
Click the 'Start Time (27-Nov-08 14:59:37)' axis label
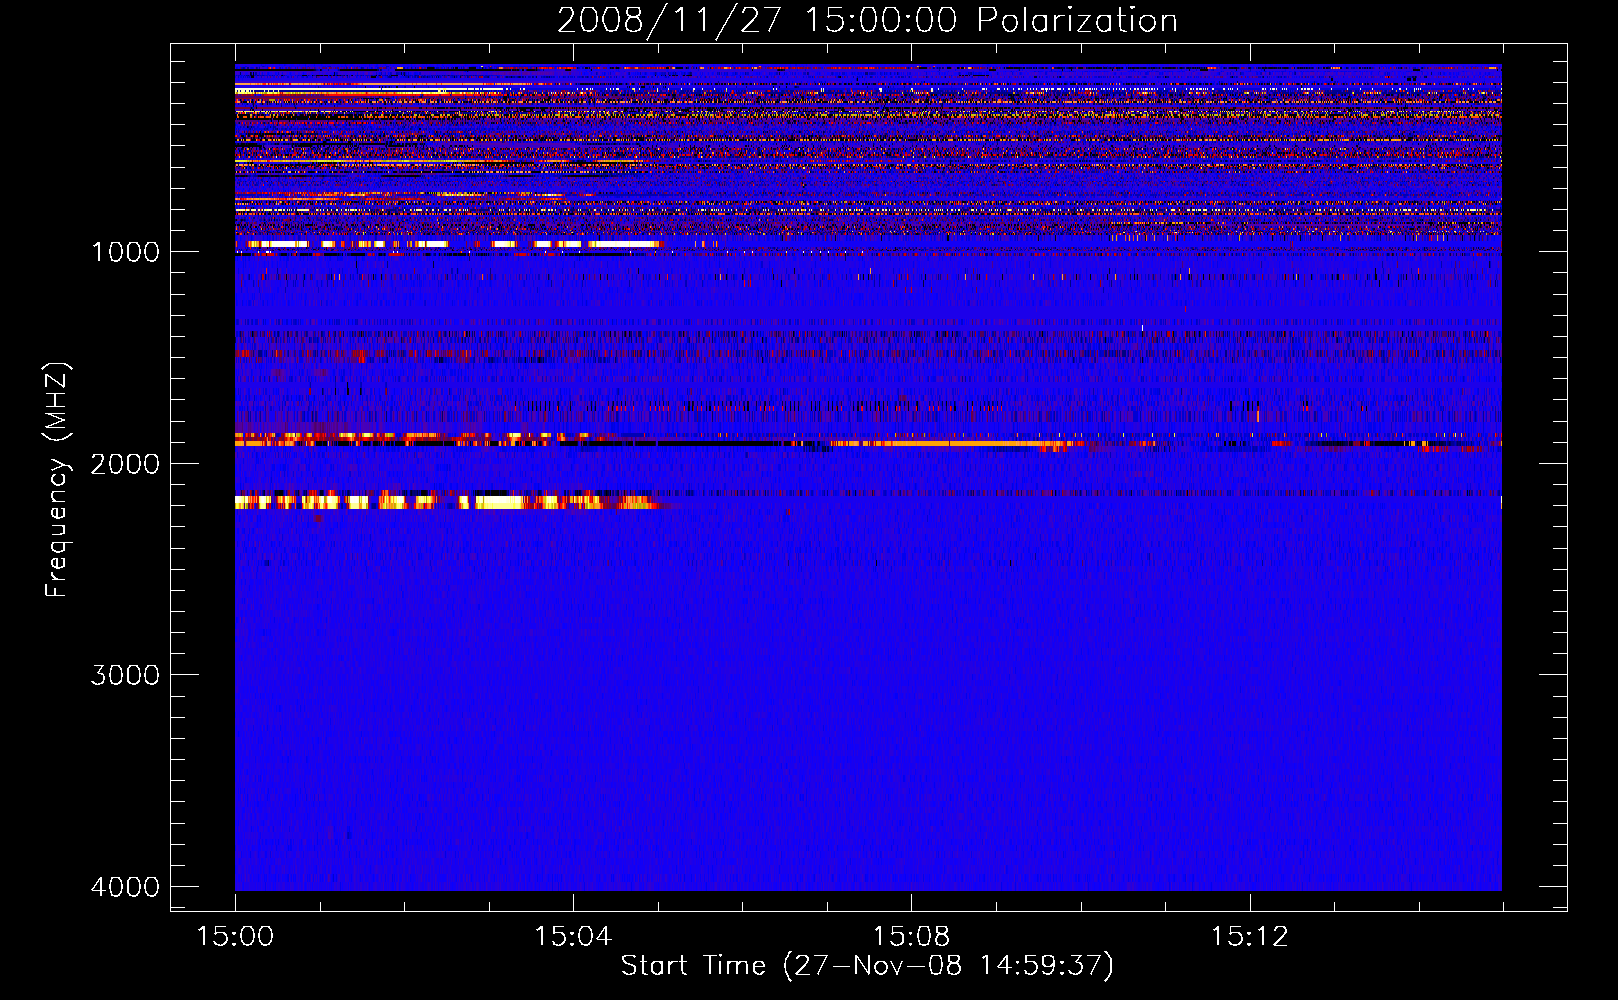tap(867, 966)
